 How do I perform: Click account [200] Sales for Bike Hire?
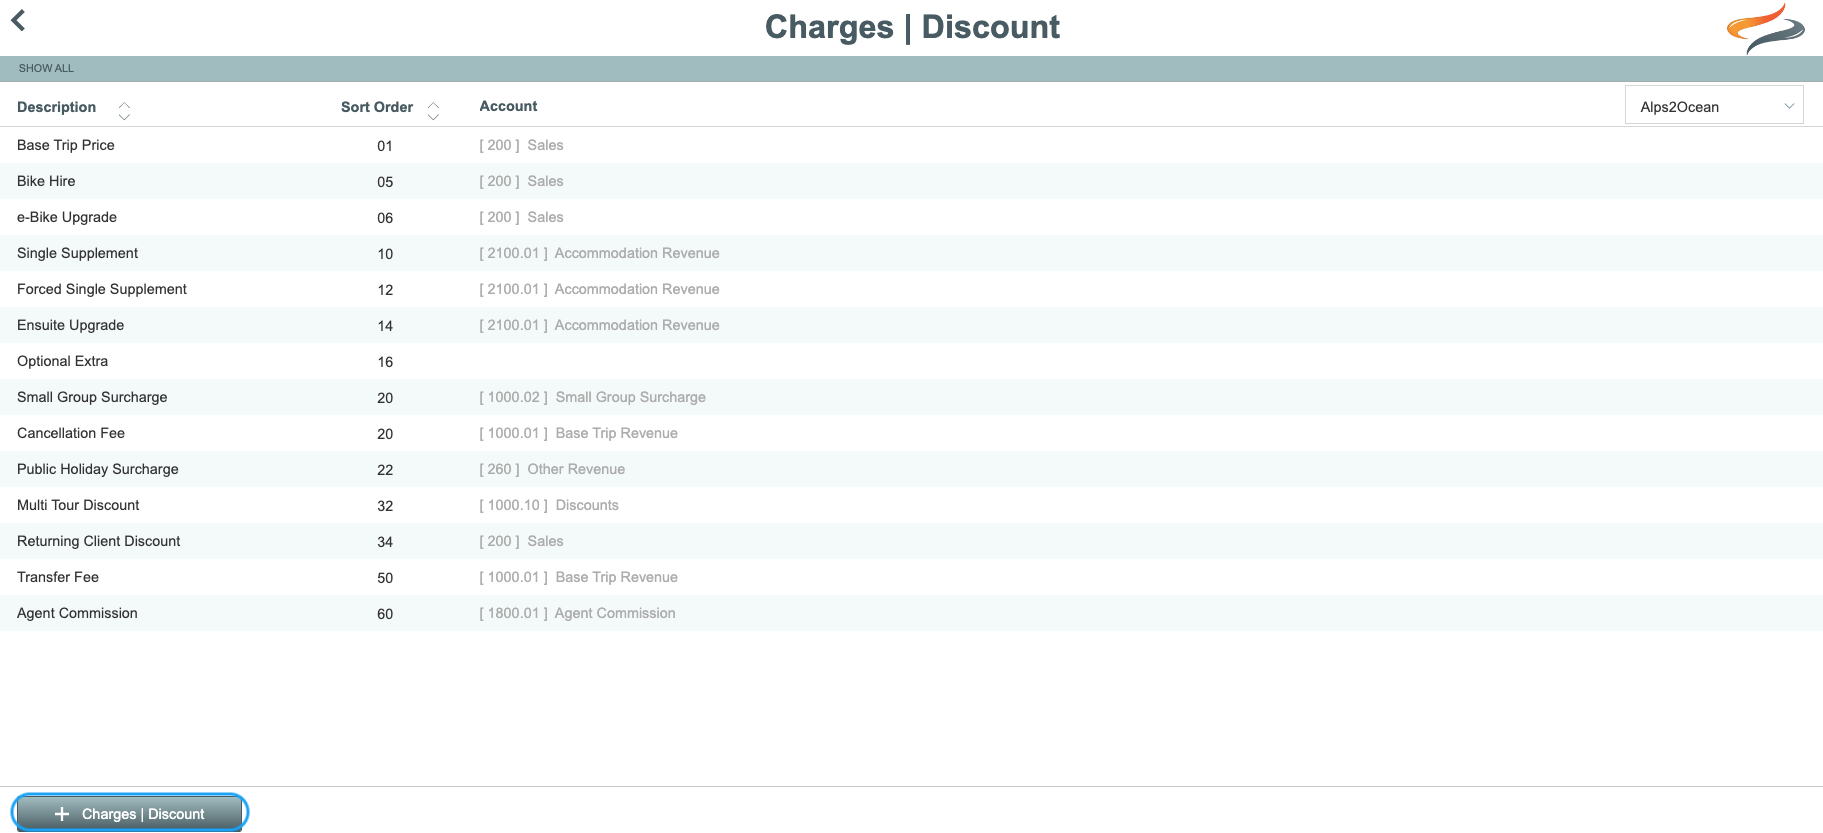click(x=521, y=181)
